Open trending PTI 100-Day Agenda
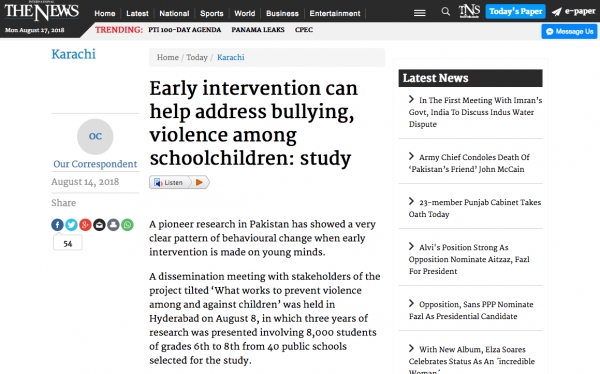The width and height of the screenshot is (600, 374). pos(184,30)
